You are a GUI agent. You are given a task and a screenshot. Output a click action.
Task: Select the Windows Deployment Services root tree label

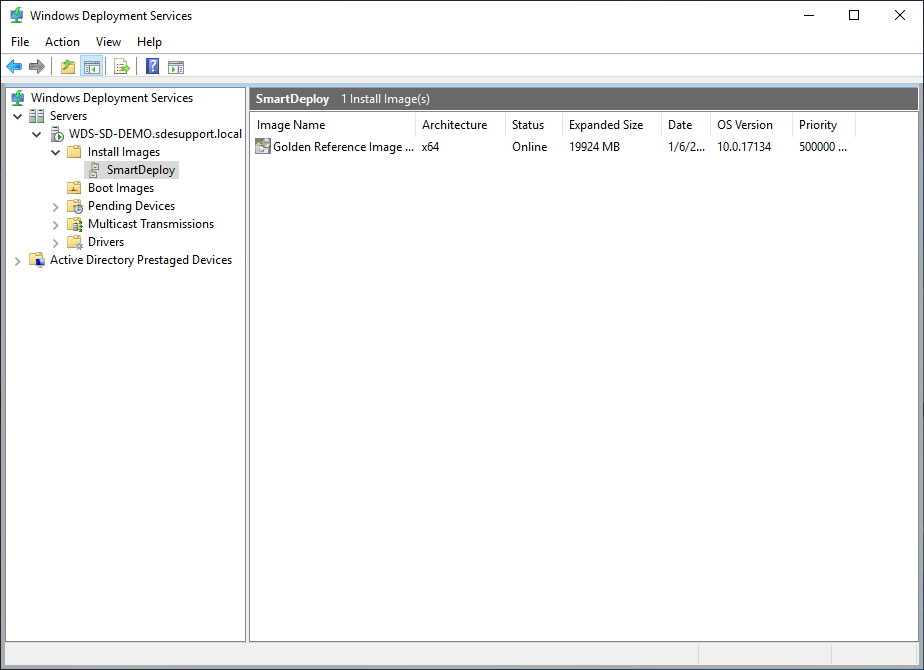[112, 98]
